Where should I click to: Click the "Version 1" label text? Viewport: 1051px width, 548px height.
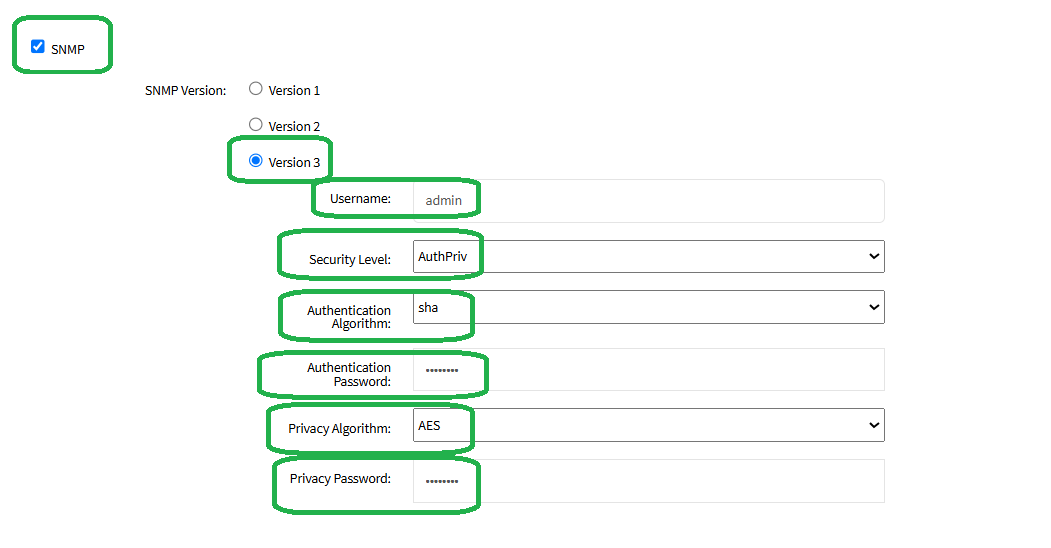[294, 91]
